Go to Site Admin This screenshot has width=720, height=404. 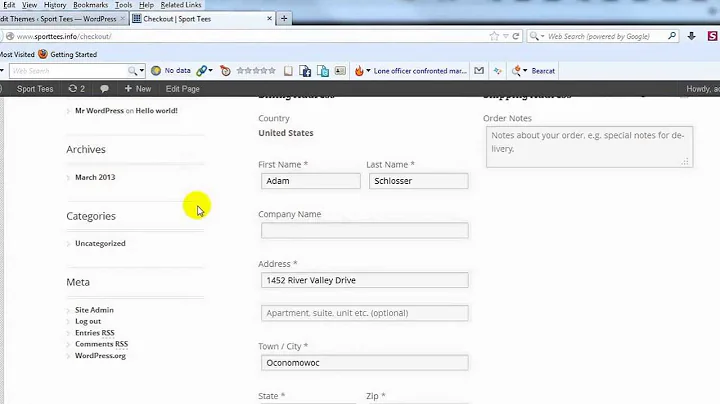pyautogui.click(x=94, y=310)
